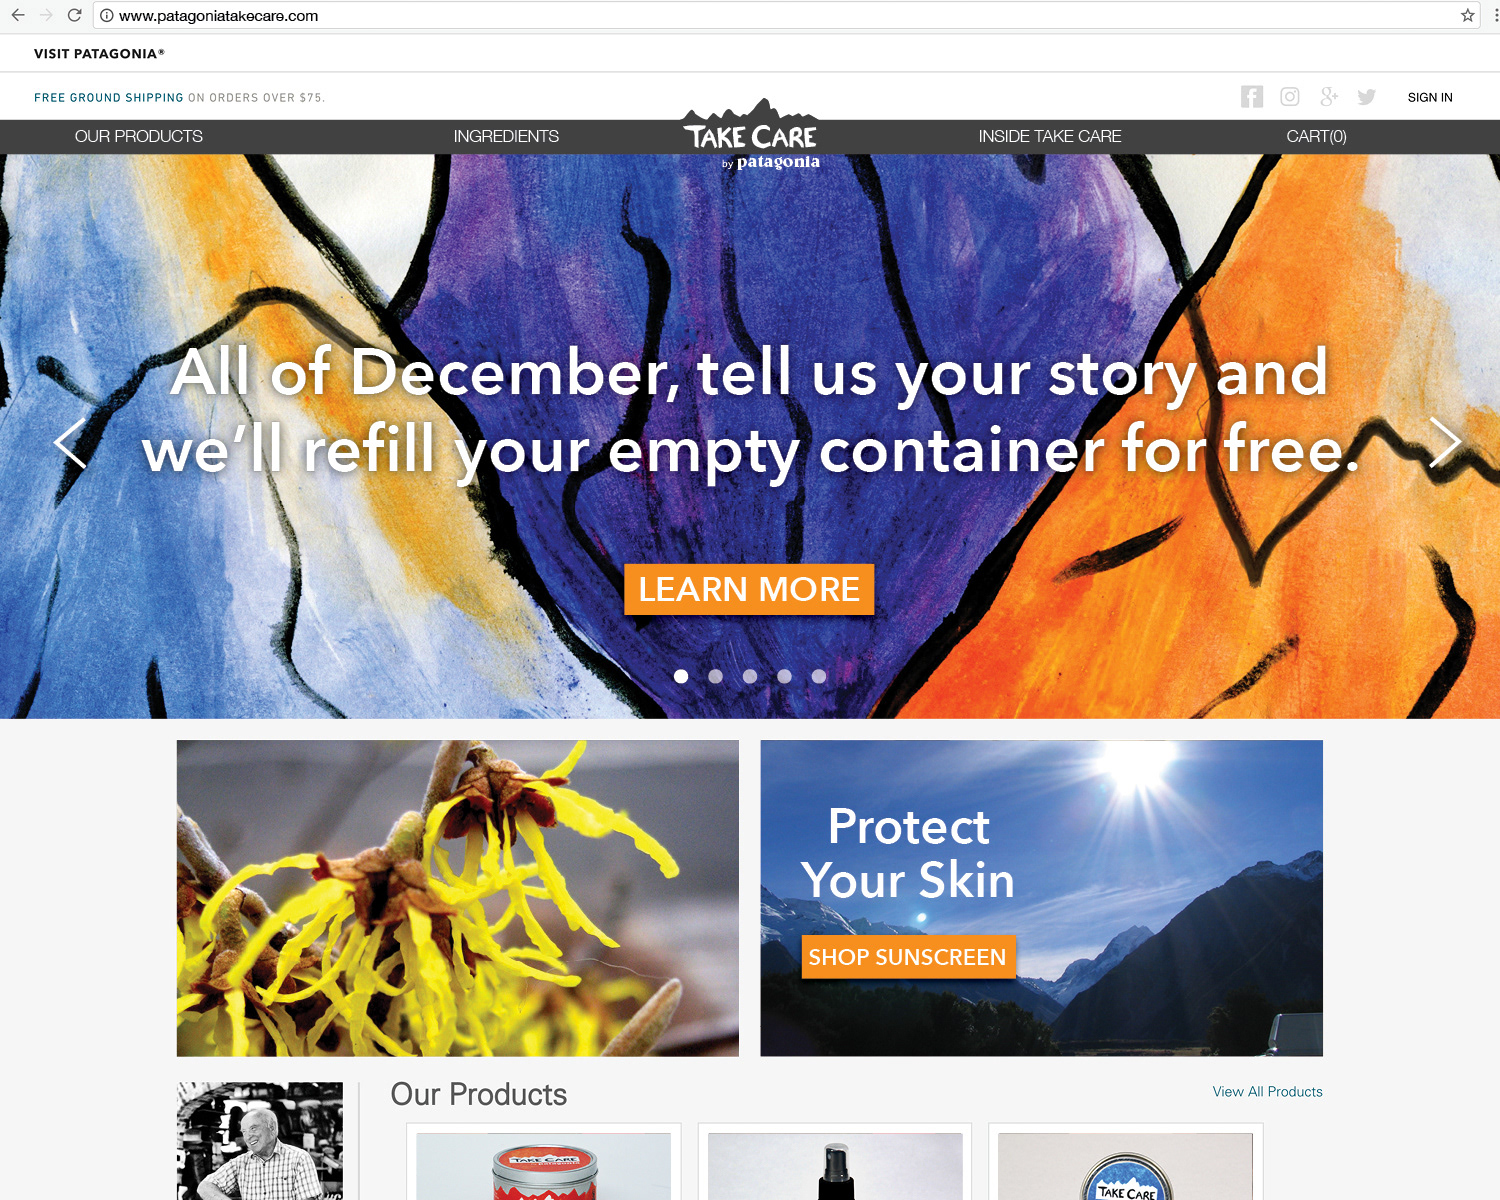
Task: Advance to the next carousel slide
Action: coord(1445,442)
